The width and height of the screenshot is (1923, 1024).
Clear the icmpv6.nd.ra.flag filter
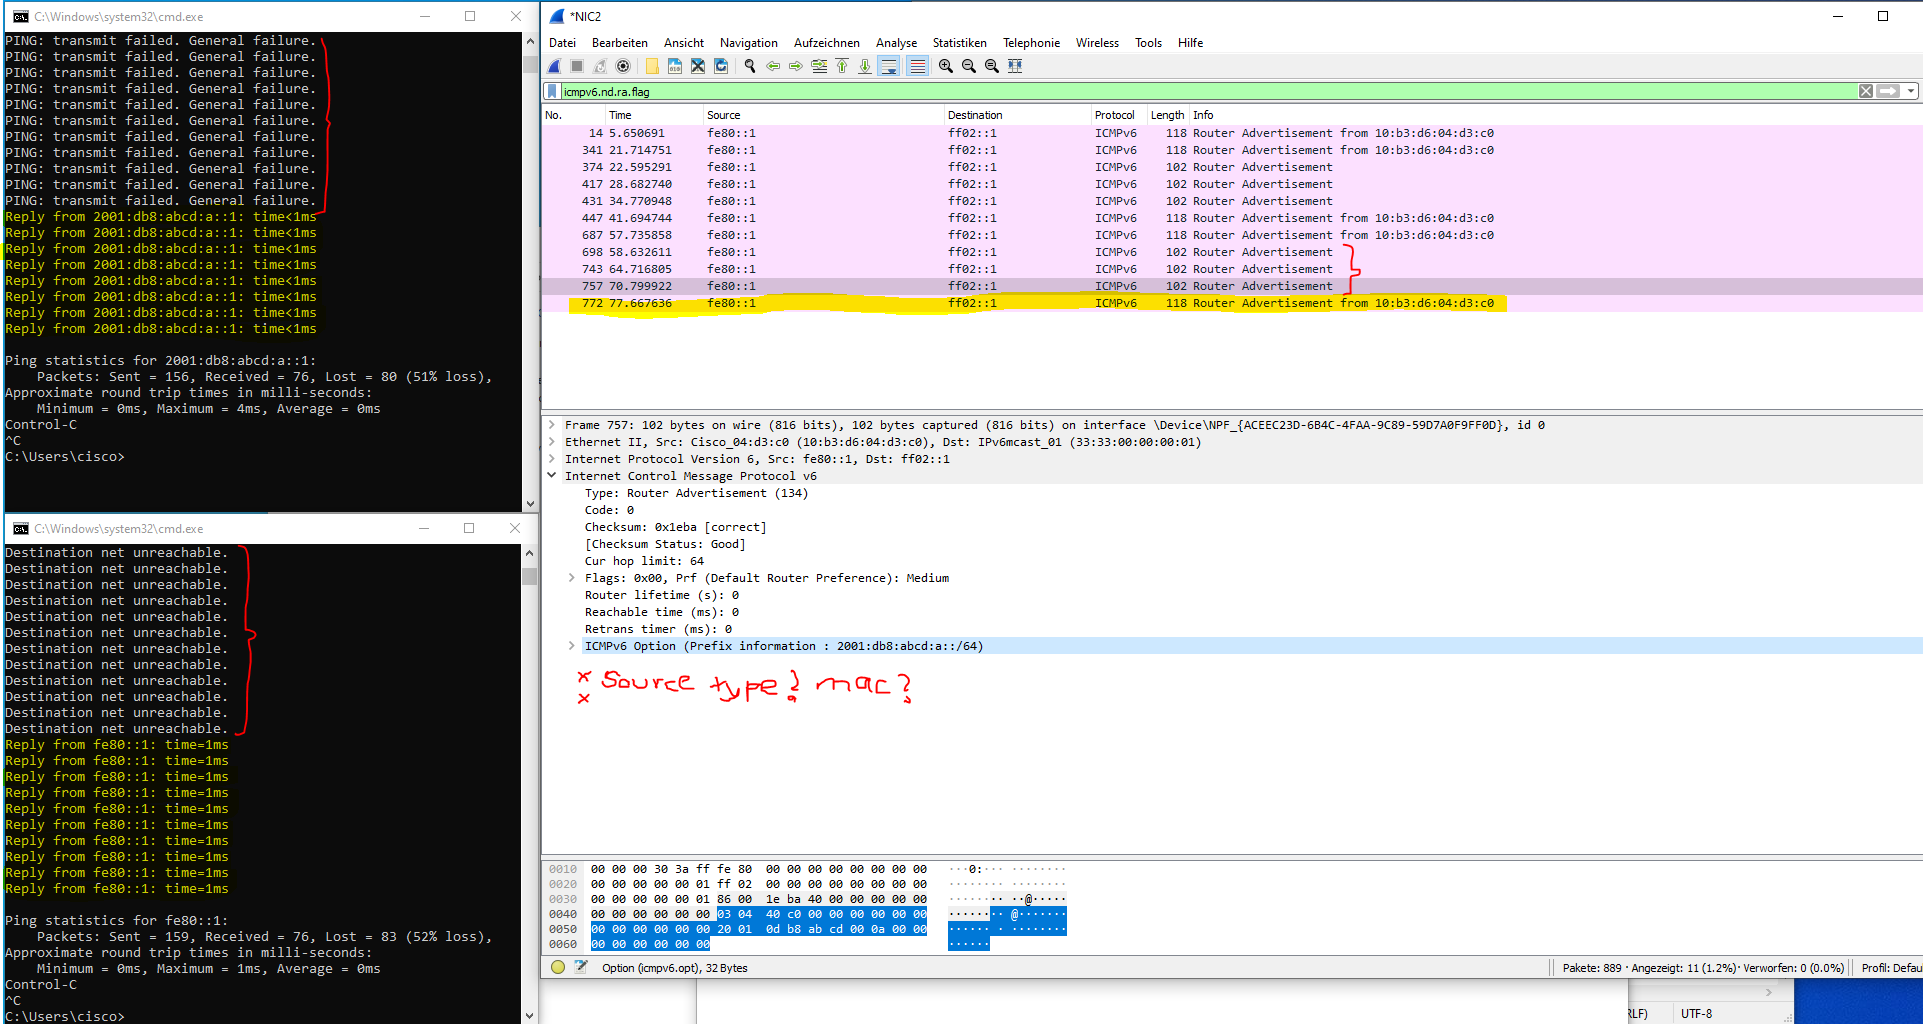[1866, 91]
